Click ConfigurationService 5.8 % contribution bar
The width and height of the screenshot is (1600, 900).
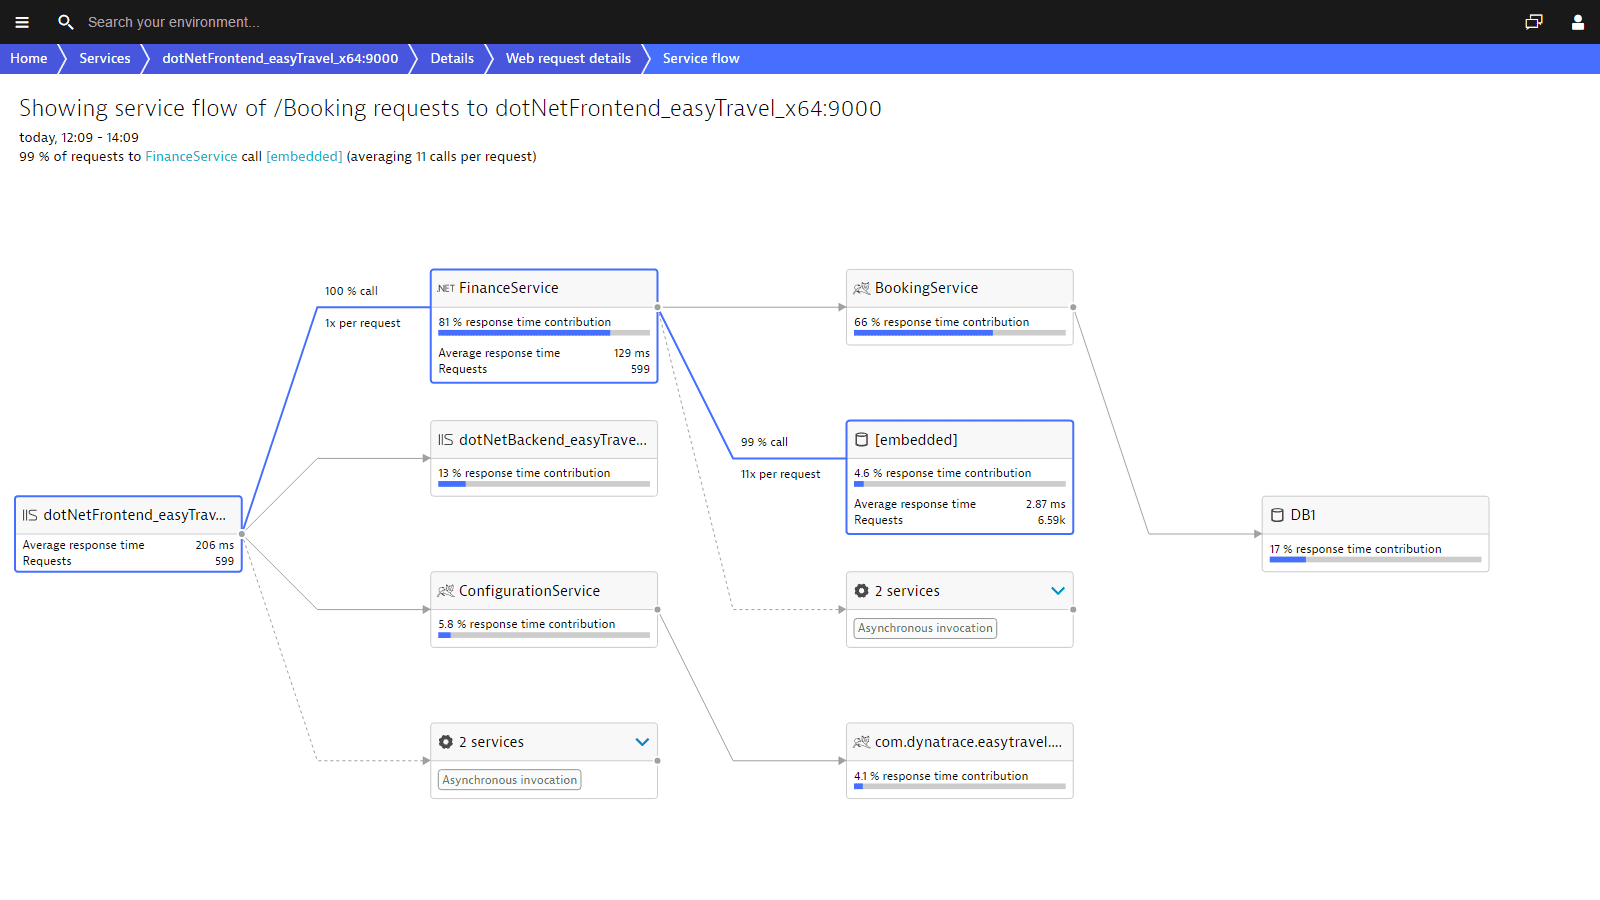544,635
